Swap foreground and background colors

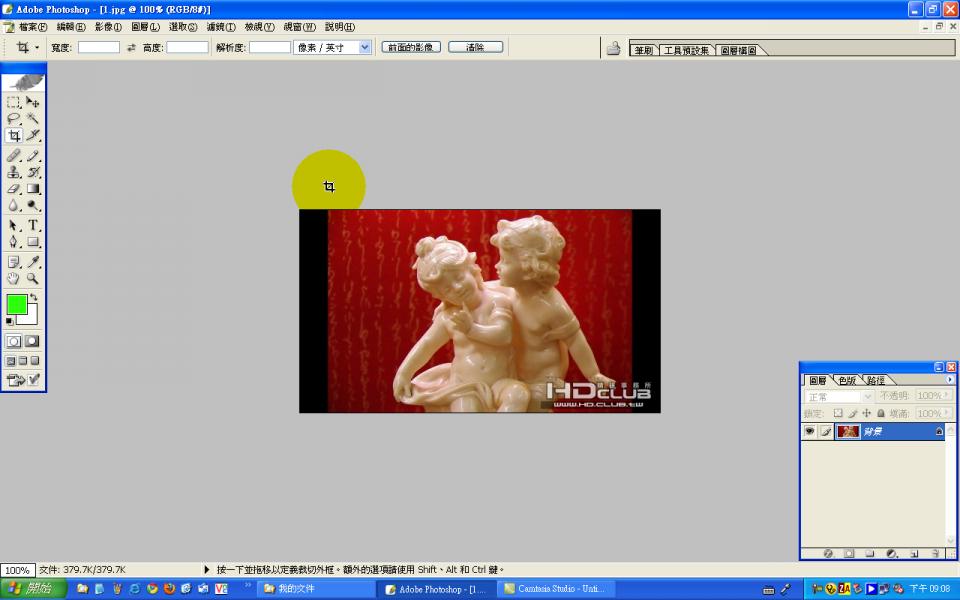click(x=34, y=297)
